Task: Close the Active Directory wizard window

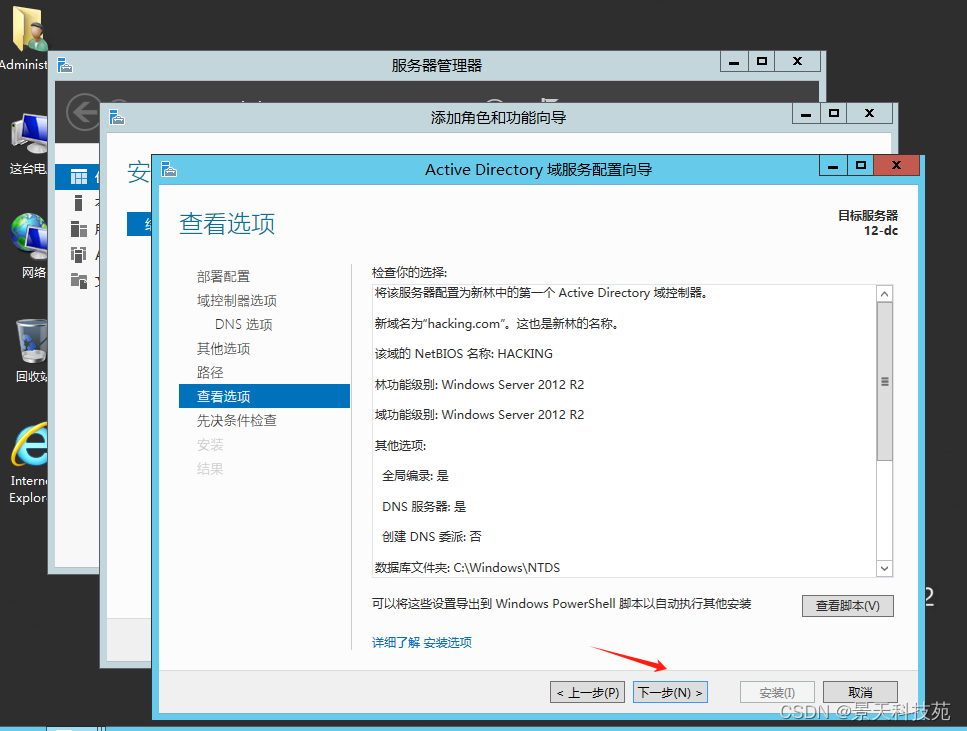Action: click(897, 166)
